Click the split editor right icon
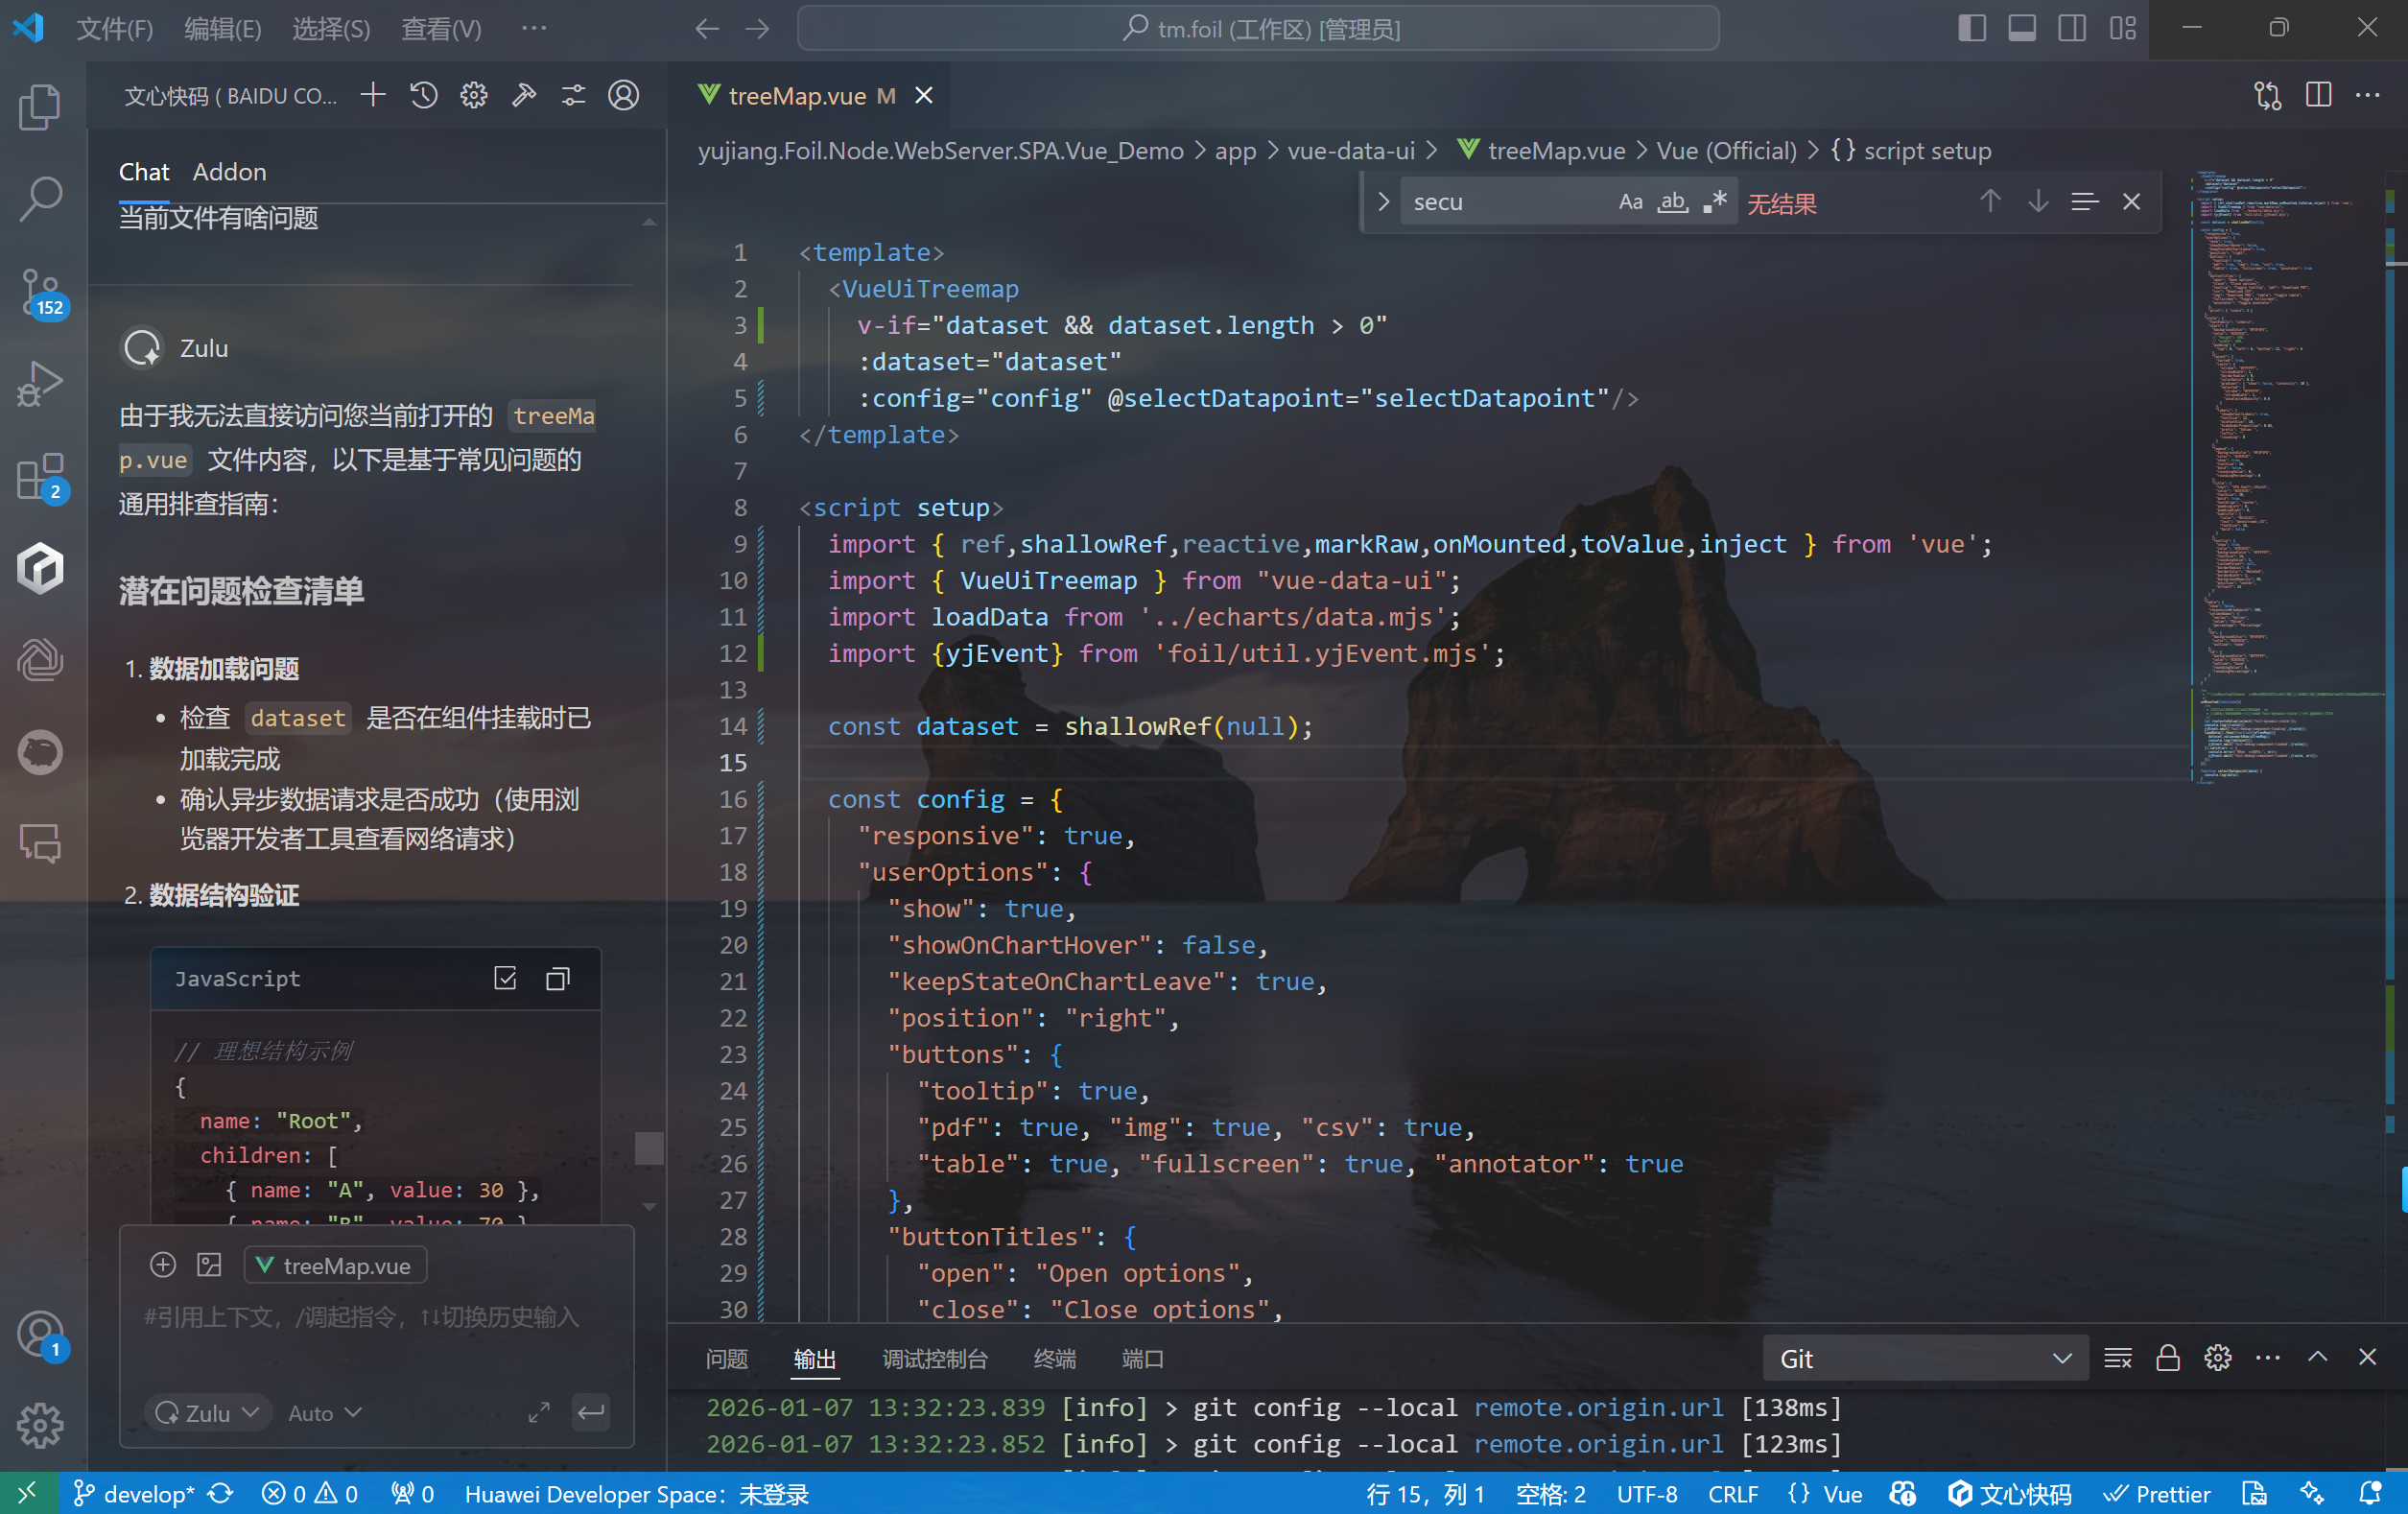The width and height of the screenshot is (2408, 1514). coord(2318,96)
